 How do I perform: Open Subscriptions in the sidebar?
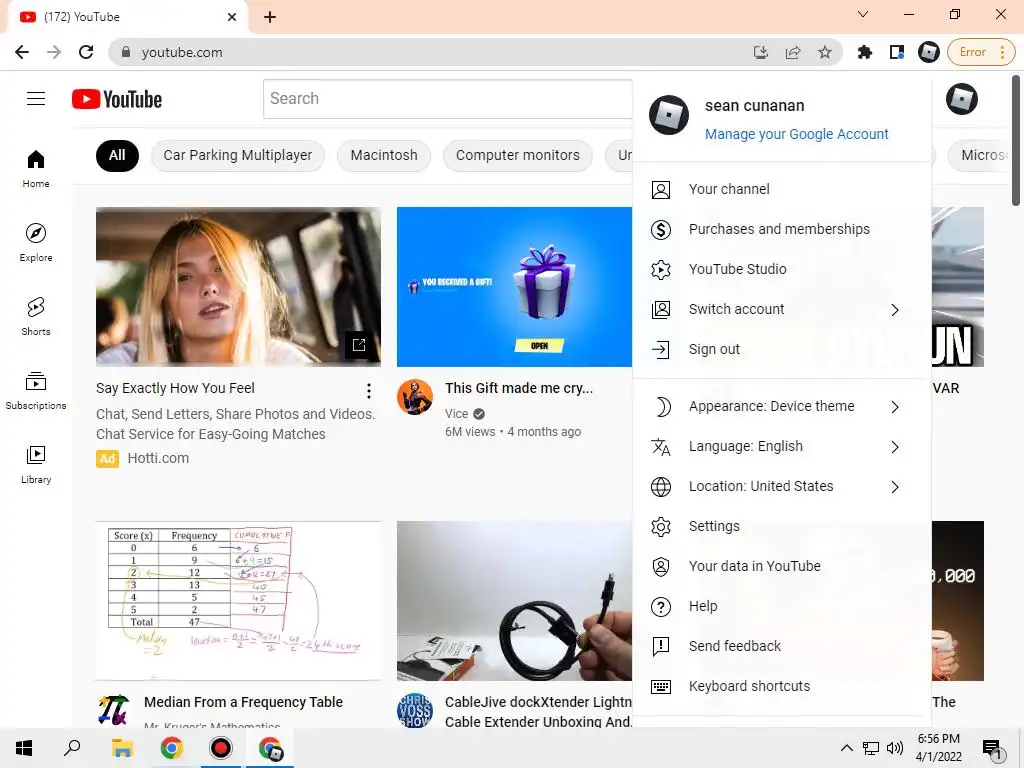36,391
